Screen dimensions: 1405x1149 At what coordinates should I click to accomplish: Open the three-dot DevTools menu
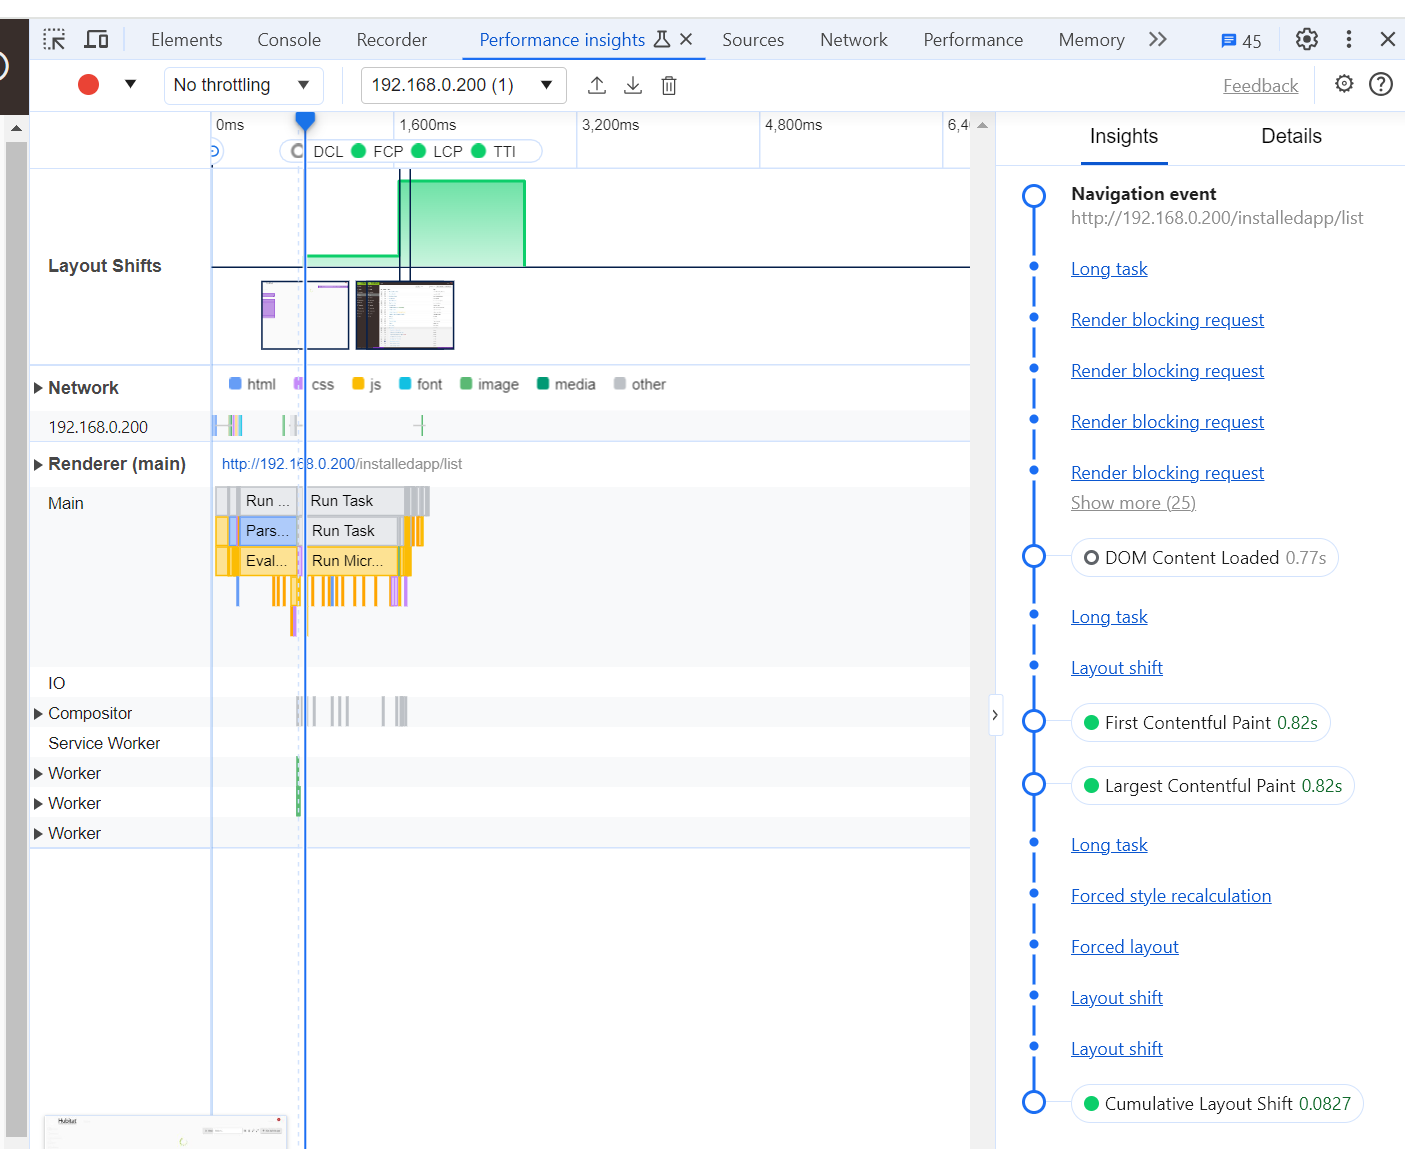pos(1349,39)
